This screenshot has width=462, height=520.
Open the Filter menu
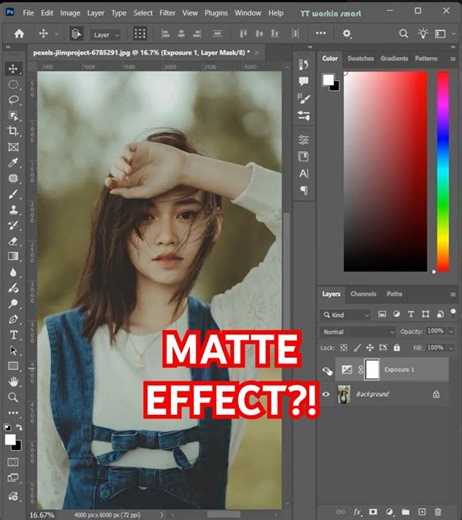tap(167, 13)
